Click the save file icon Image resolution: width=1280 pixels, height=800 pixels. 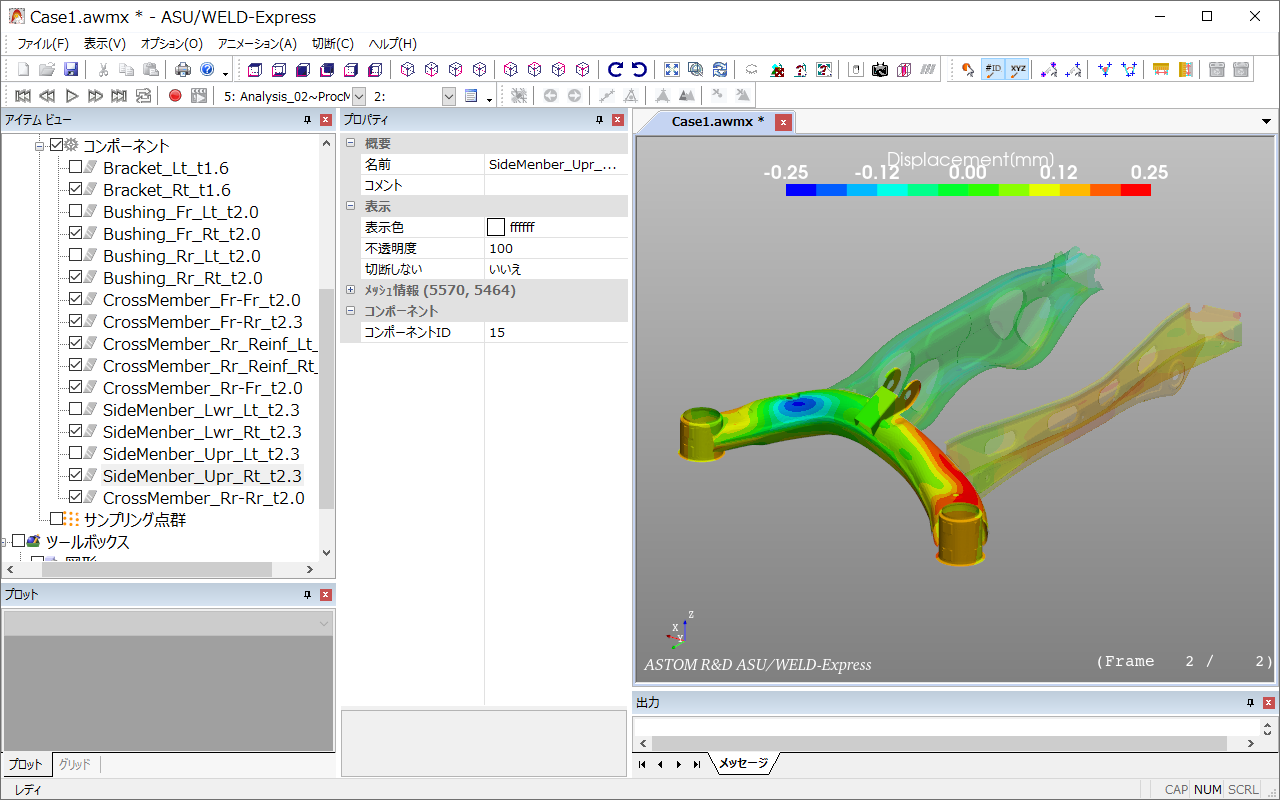point(71,70)
